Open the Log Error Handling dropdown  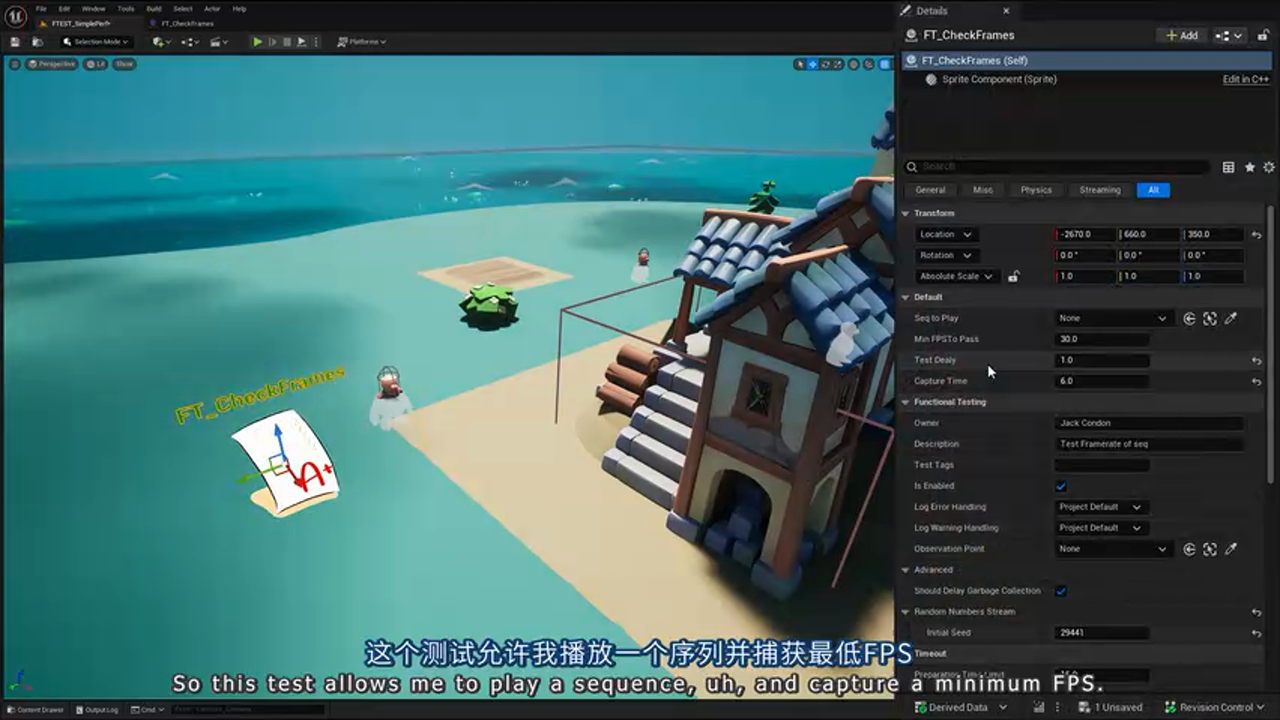coord(1100,507)
